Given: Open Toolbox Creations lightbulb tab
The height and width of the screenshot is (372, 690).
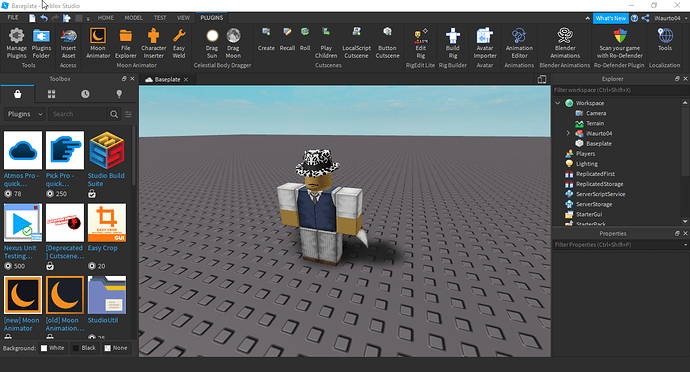Looking at the screenshot, I should (119, 94).
